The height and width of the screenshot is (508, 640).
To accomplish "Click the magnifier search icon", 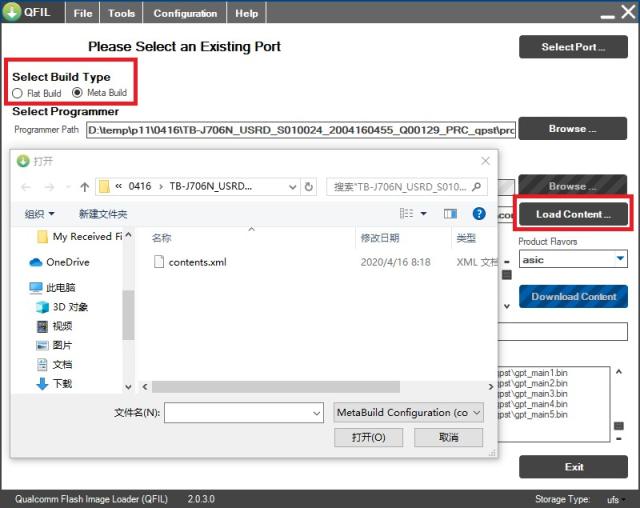I will click(x=476, y=187).
